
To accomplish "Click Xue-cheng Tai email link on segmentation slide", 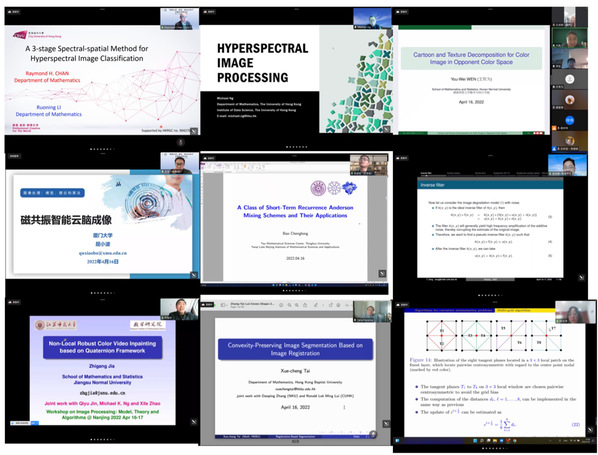I will [295, 389].
